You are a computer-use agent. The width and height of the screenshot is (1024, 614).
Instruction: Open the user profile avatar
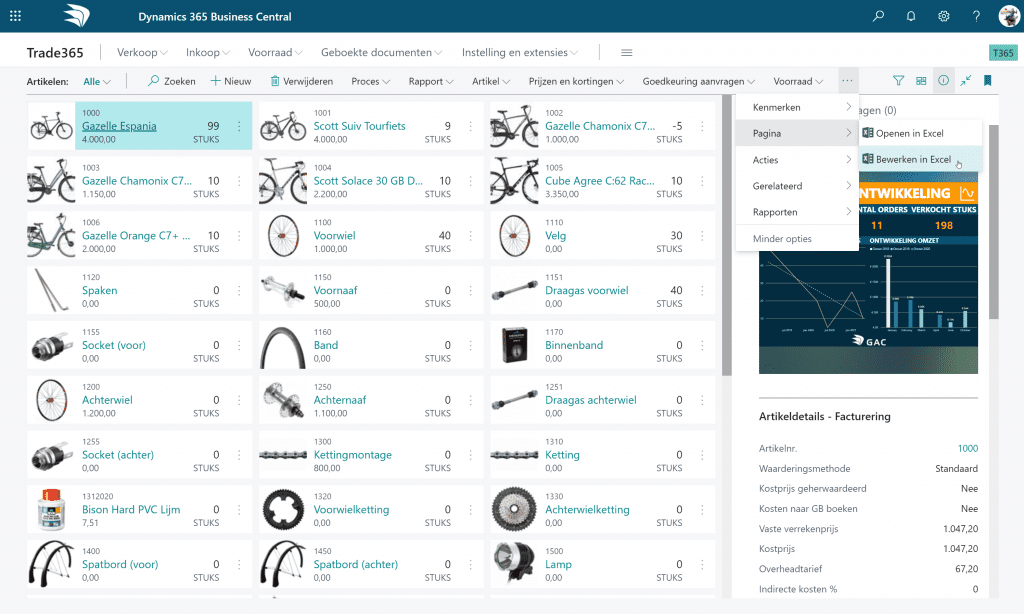point(1010,16)
